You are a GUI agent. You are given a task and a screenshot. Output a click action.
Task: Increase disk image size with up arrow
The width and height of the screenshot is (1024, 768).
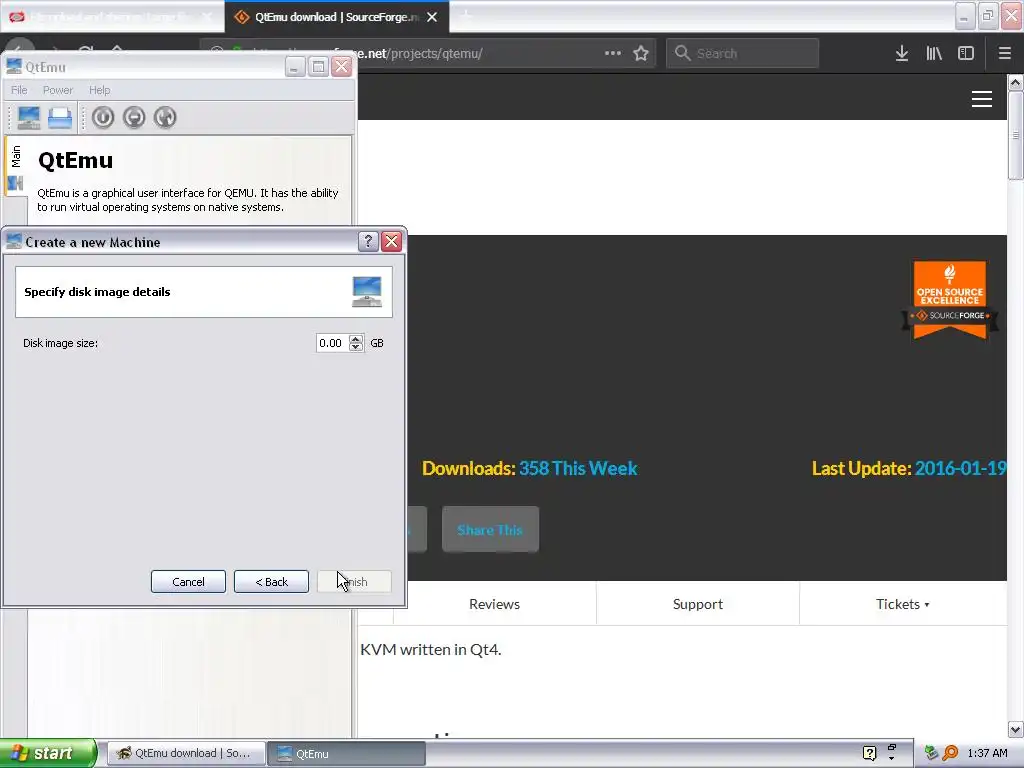tap(356, 339)
